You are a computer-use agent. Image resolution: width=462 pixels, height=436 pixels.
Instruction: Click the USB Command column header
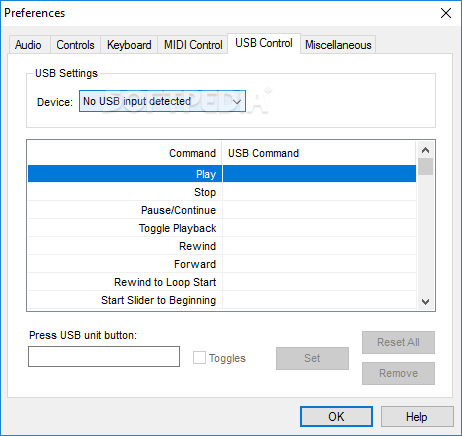(319, 153)
